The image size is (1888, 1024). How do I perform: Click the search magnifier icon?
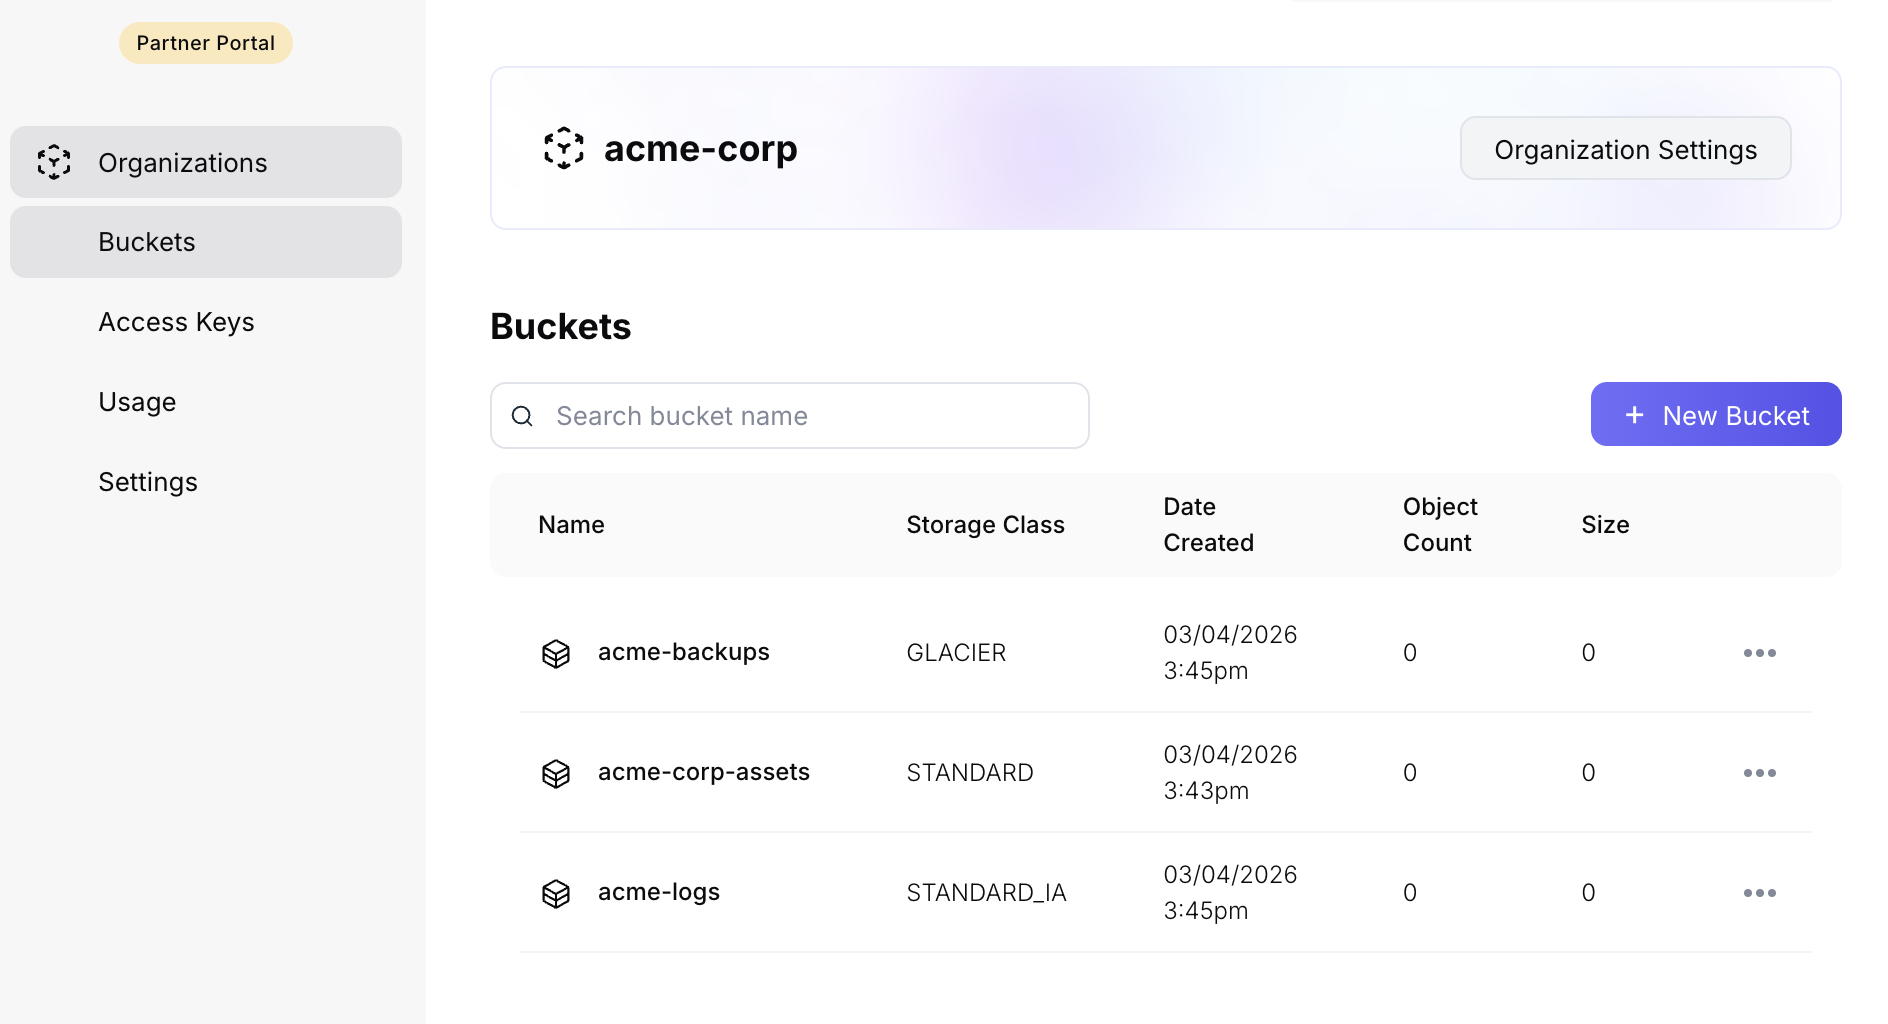click(x=522, y=416)
